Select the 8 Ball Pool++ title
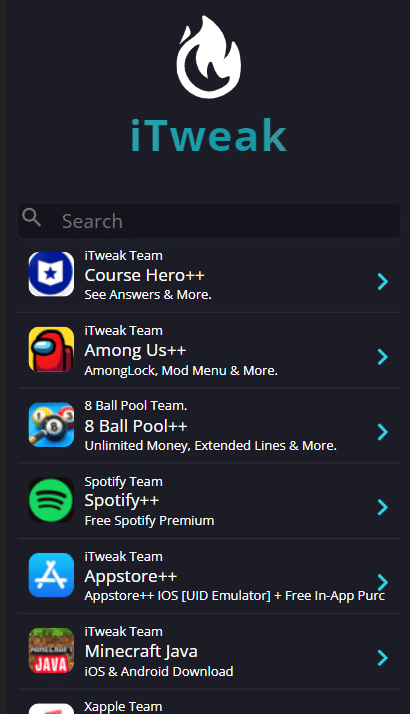The height and width of the screenshot is (714, 410). pyautogui.click(x=136, y=426)
